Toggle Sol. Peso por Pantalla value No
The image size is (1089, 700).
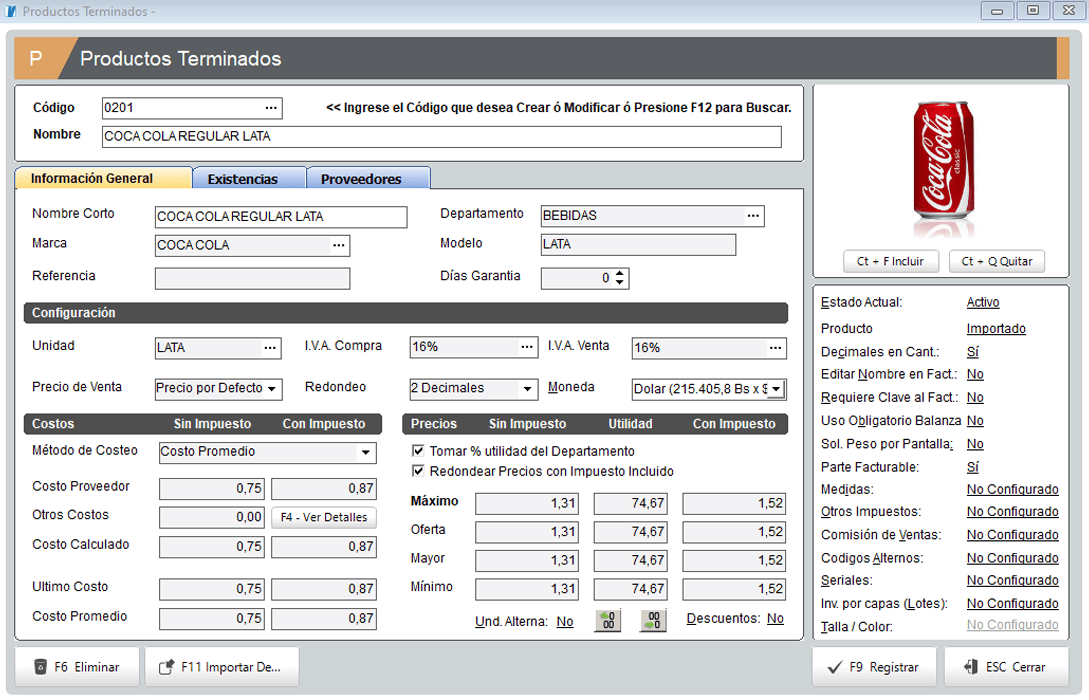975,444
